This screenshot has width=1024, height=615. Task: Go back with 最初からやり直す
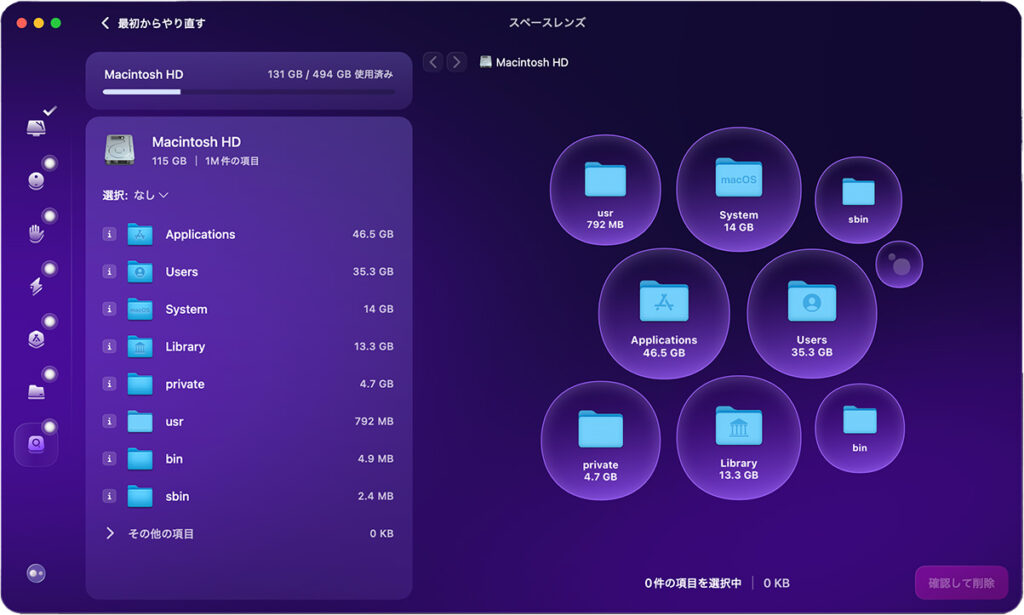click(x=153, y=23)
